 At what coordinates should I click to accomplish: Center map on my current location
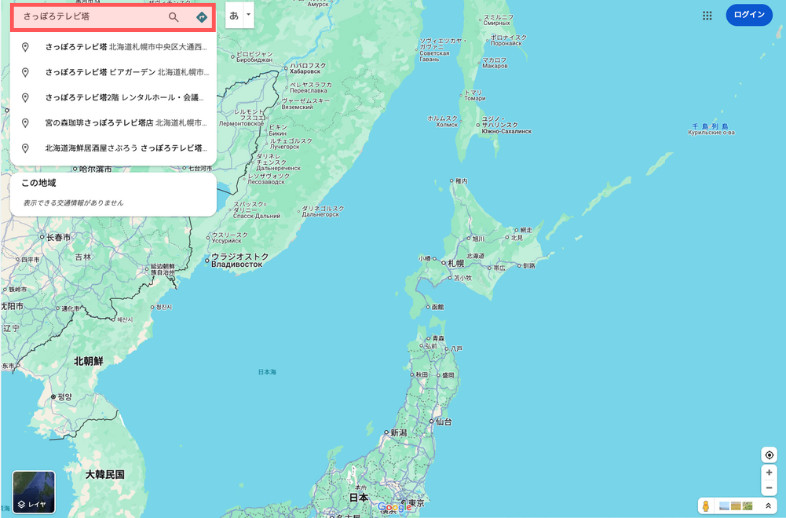768,454
